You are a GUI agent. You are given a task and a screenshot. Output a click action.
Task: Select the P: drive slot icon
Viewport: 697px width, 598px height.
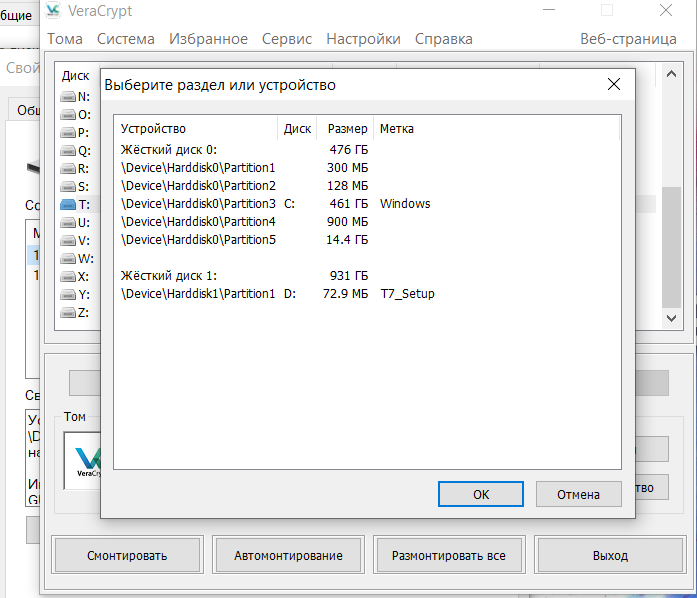point(68,132)
